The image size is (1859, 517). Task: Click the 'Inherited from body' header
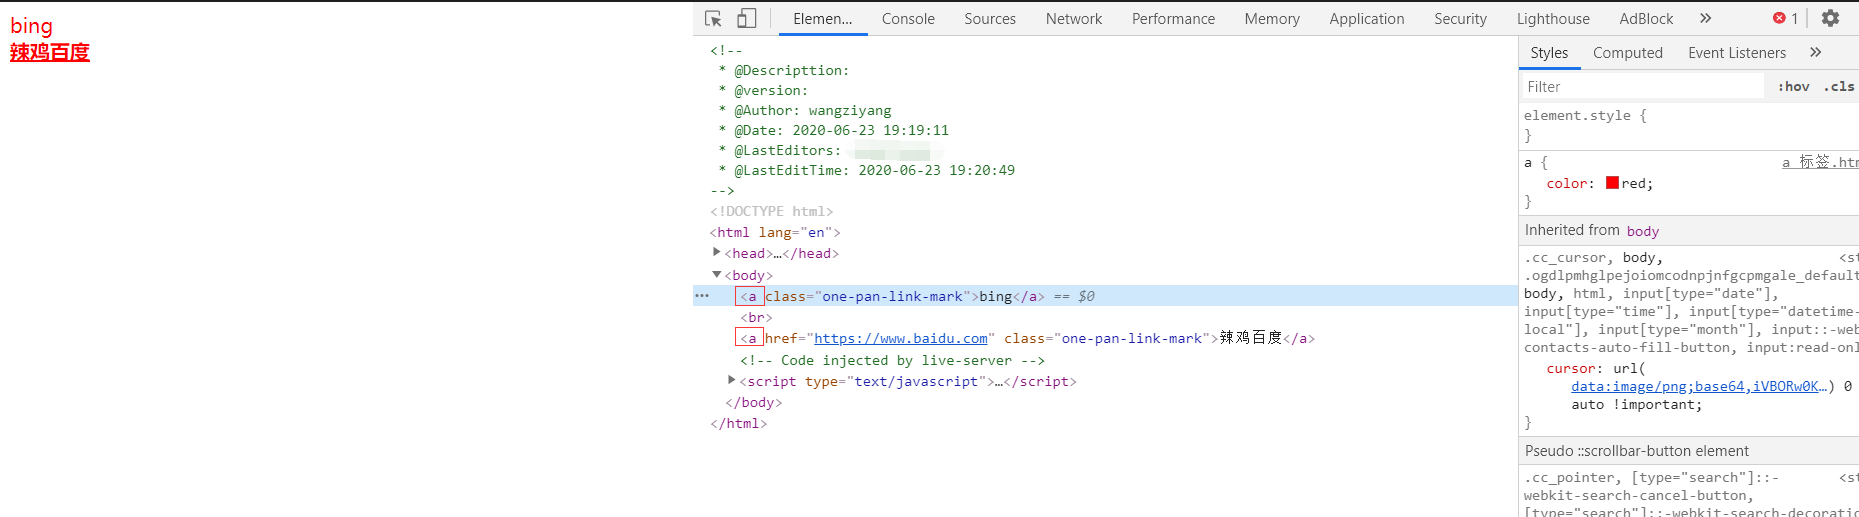click(x=1688, y=231)
